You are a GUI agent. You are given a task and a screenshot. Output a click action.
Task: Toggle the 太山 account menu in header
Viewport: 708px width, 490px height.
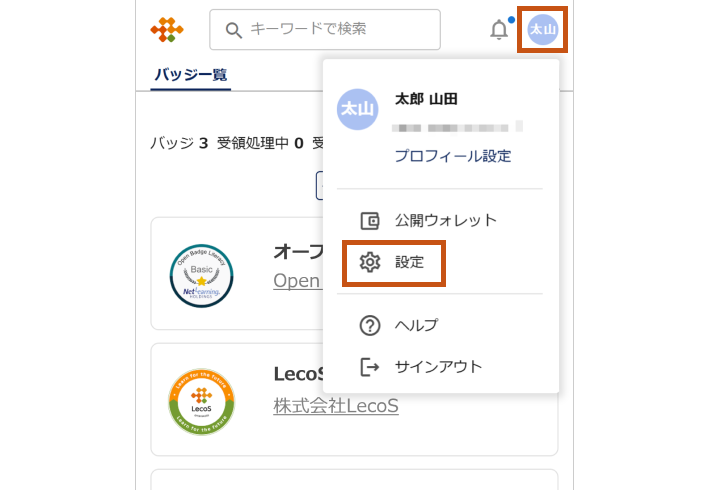point(543,30)
